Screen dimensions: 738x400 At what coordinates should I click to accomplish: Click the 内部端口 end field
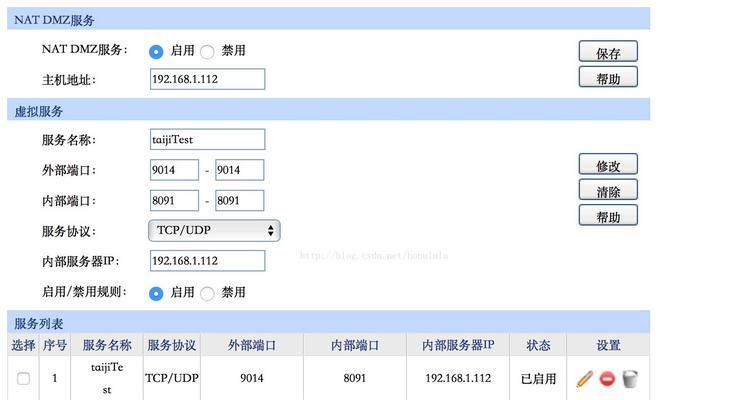[240, 200]
